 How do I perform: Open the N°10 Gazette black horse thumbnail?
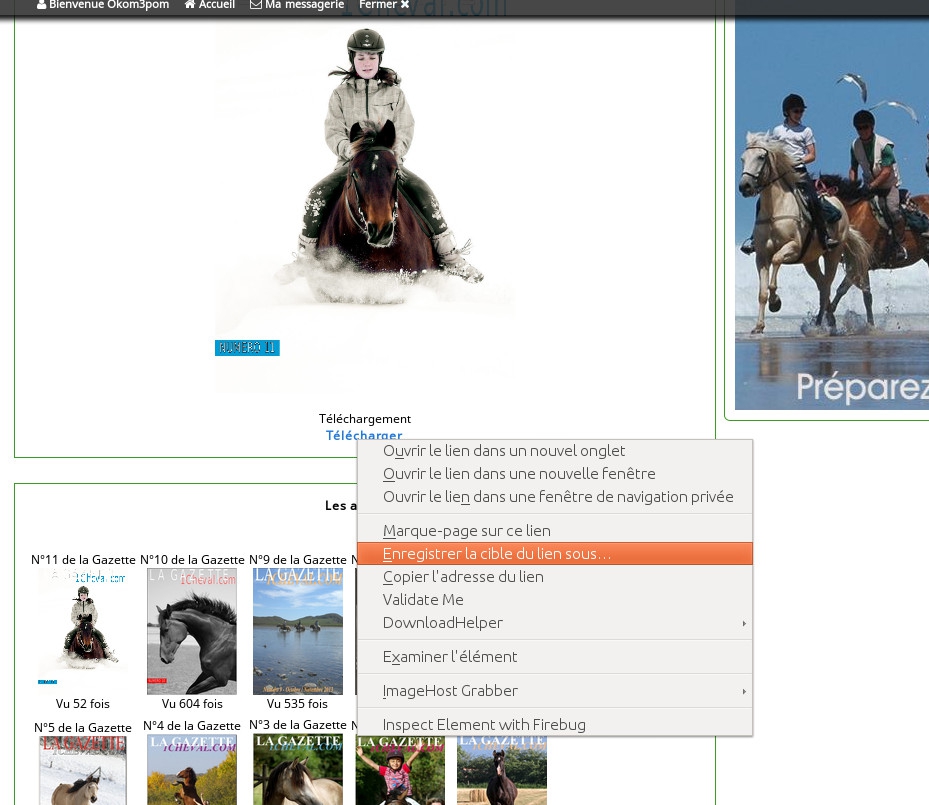pyautogui.click(x=192, y=630)
